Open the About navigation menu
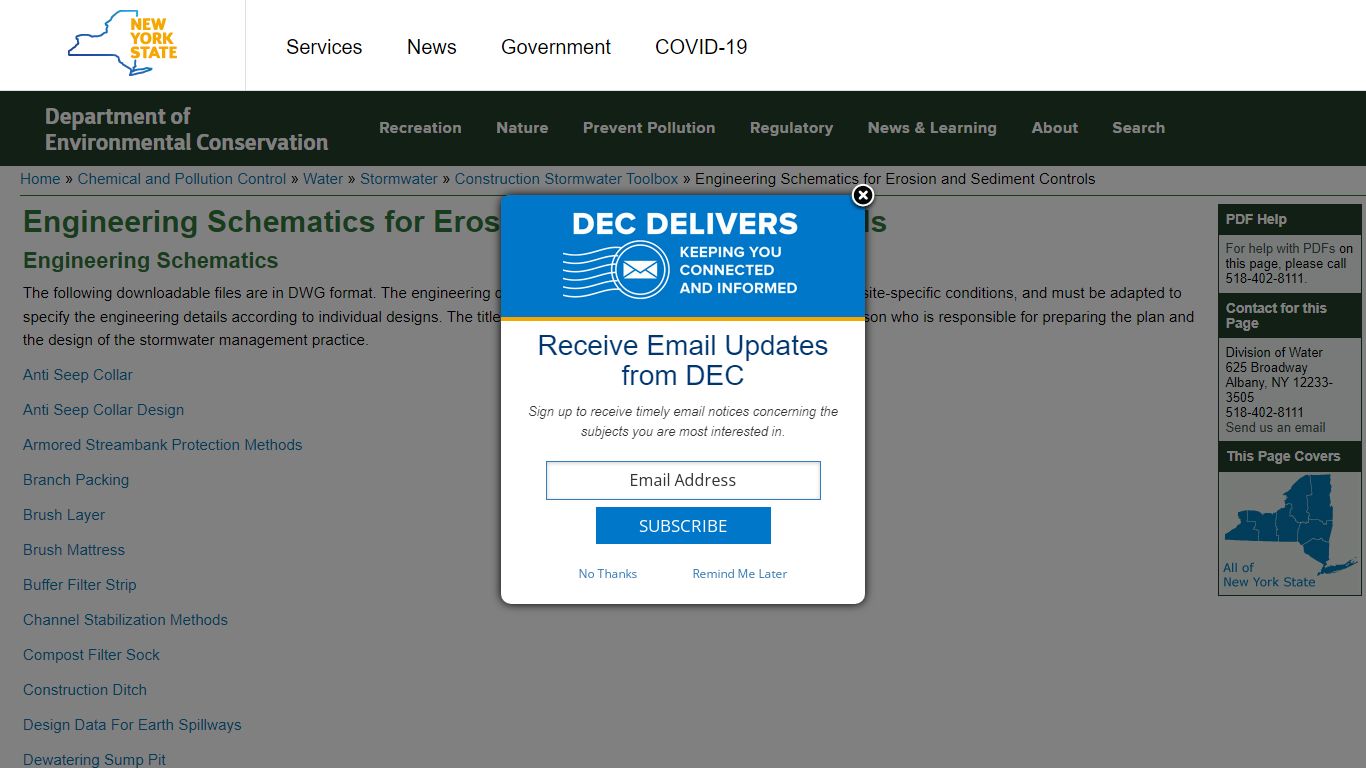The image size is (1366, 768). click(x=1055, y=128)
